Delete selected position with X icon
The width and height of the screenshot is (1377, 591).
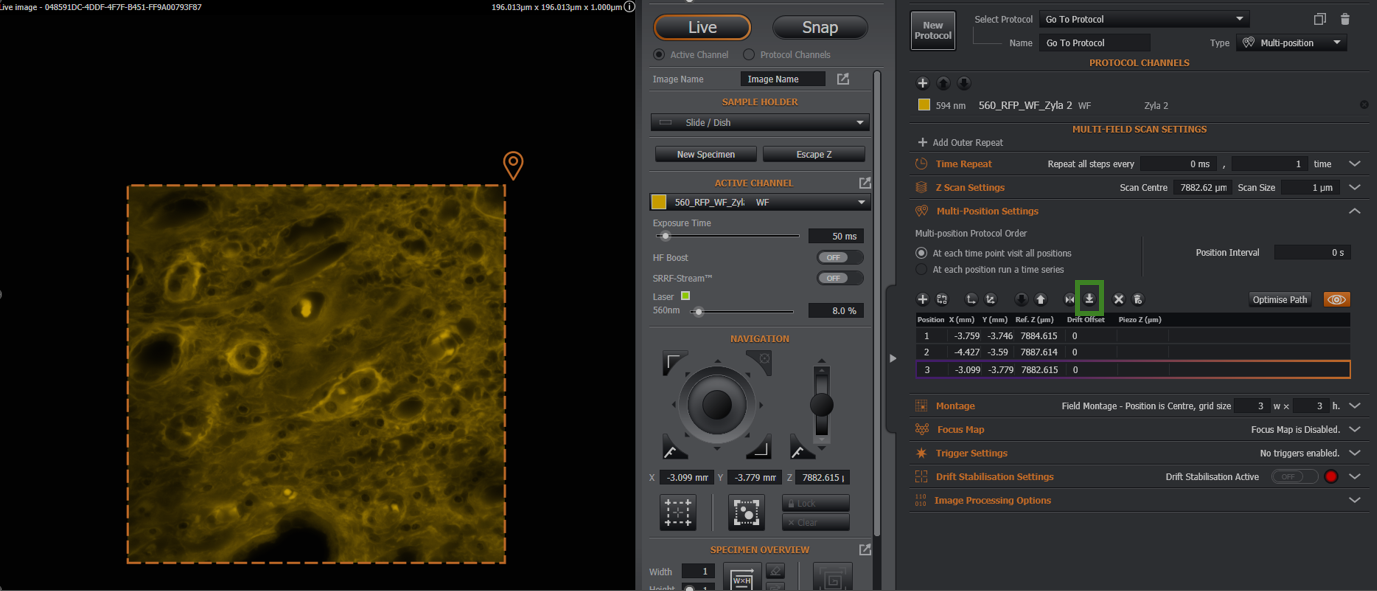(1118, 299)
